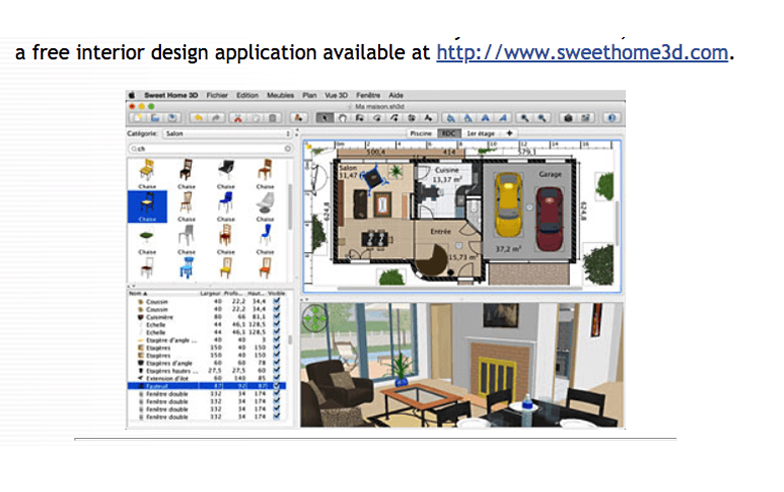Open the Catégorie Salon dropdown
The height and width of the screenshot is (492, 784).
(227, 134)
